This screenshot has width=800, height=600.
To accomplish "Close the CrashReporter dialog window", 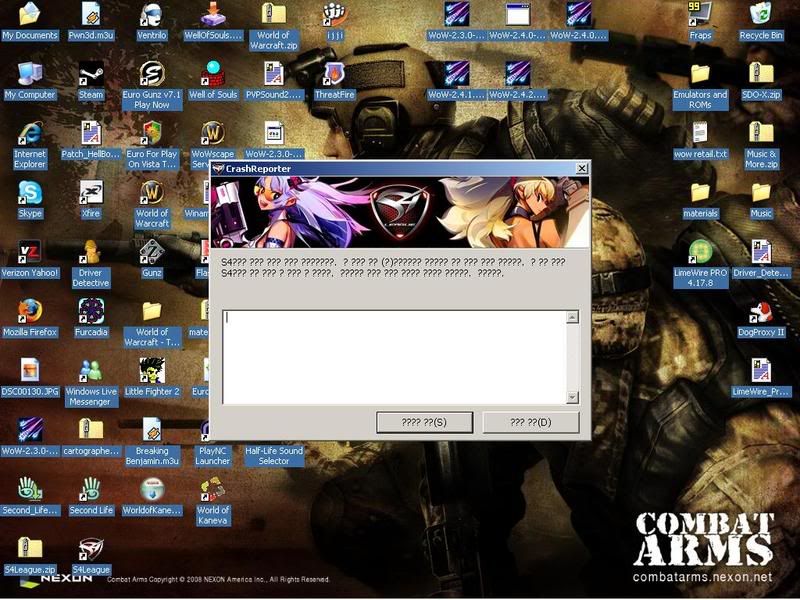I will click(x=582, y=169).
